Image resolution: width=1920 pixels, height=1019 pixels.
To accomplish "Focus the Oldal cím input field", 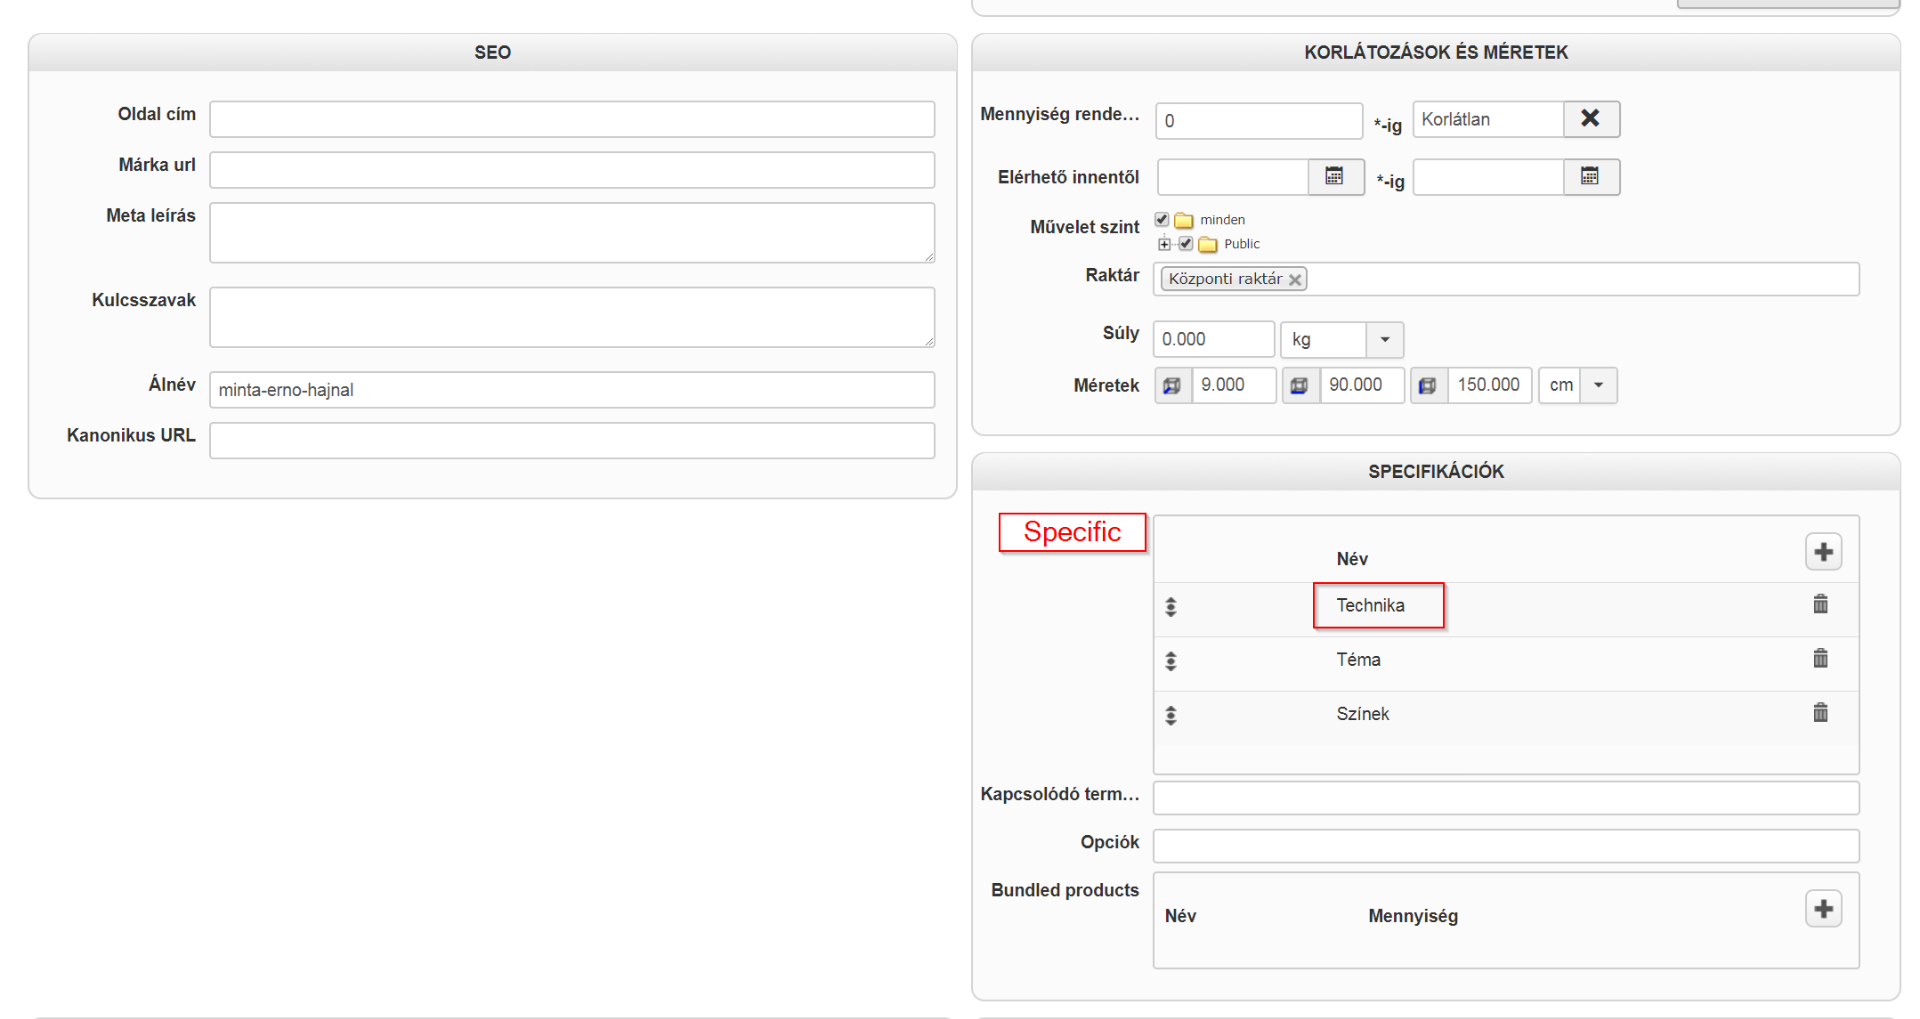I will click(572, 119).
